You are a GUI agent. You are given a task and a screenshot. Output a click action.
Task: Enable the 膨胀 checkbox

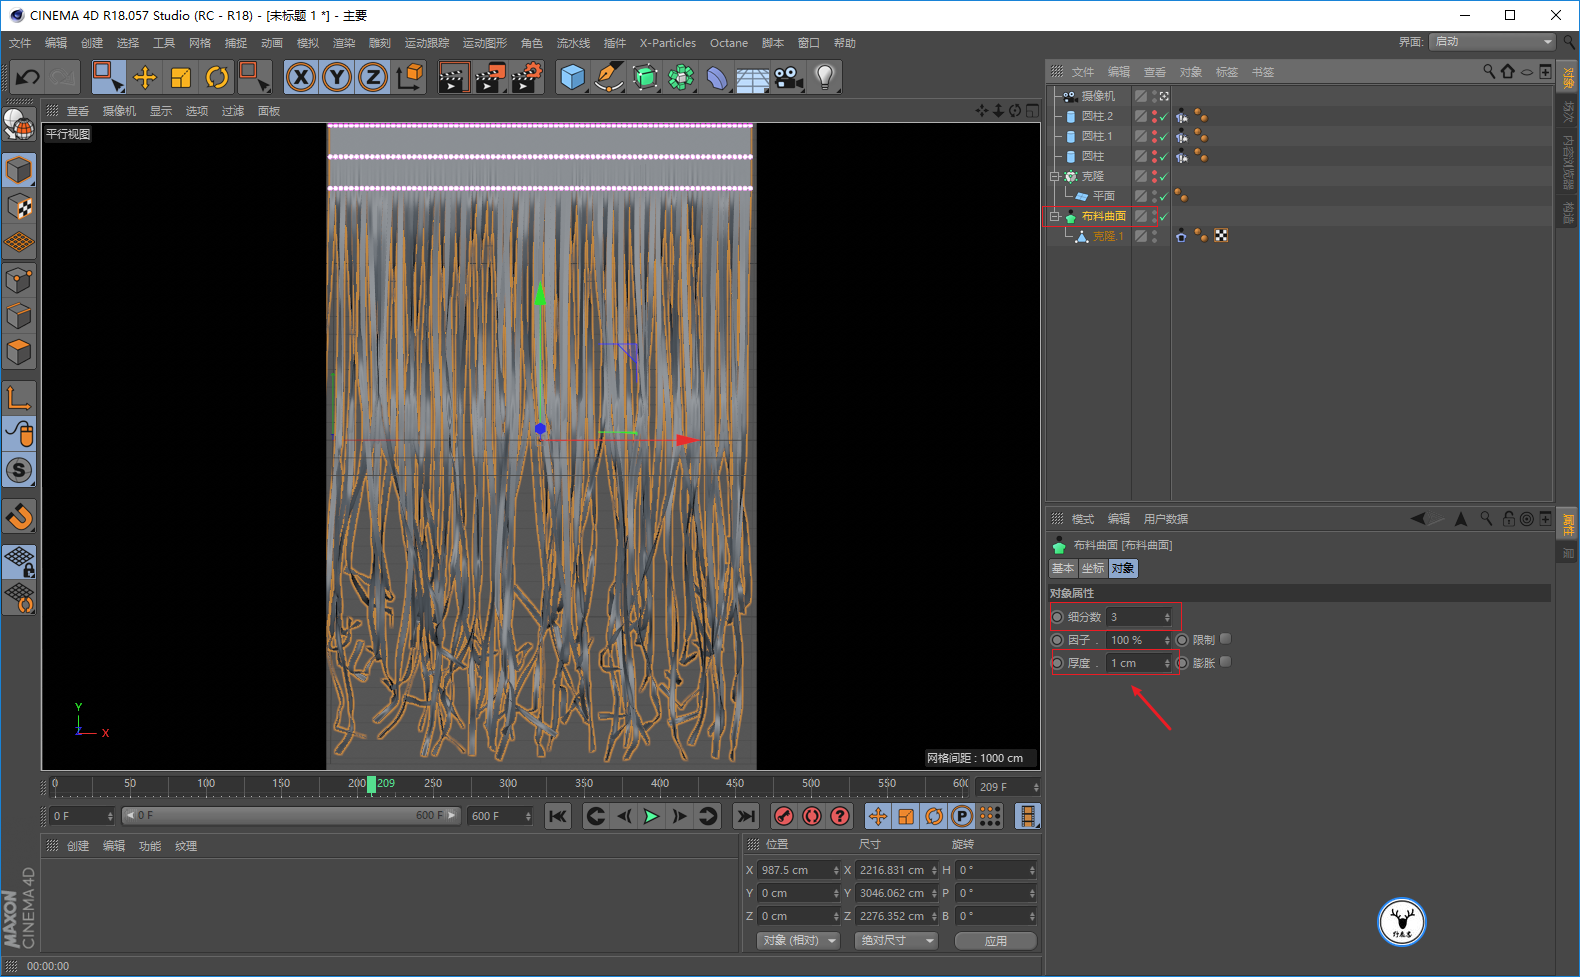tap(1226, 662)
